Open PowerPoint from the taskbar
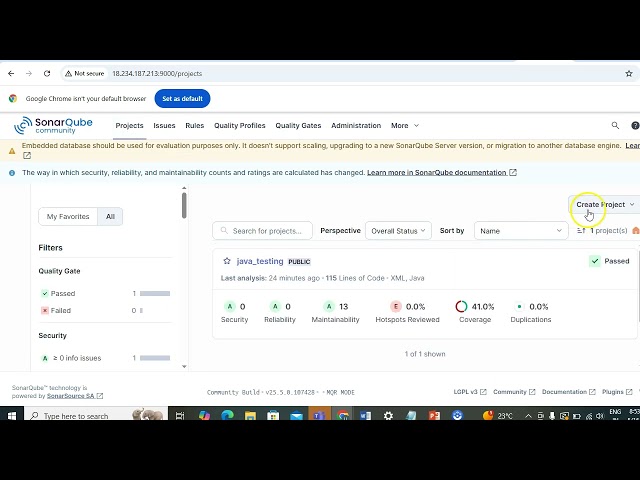 tap(434, 416)
